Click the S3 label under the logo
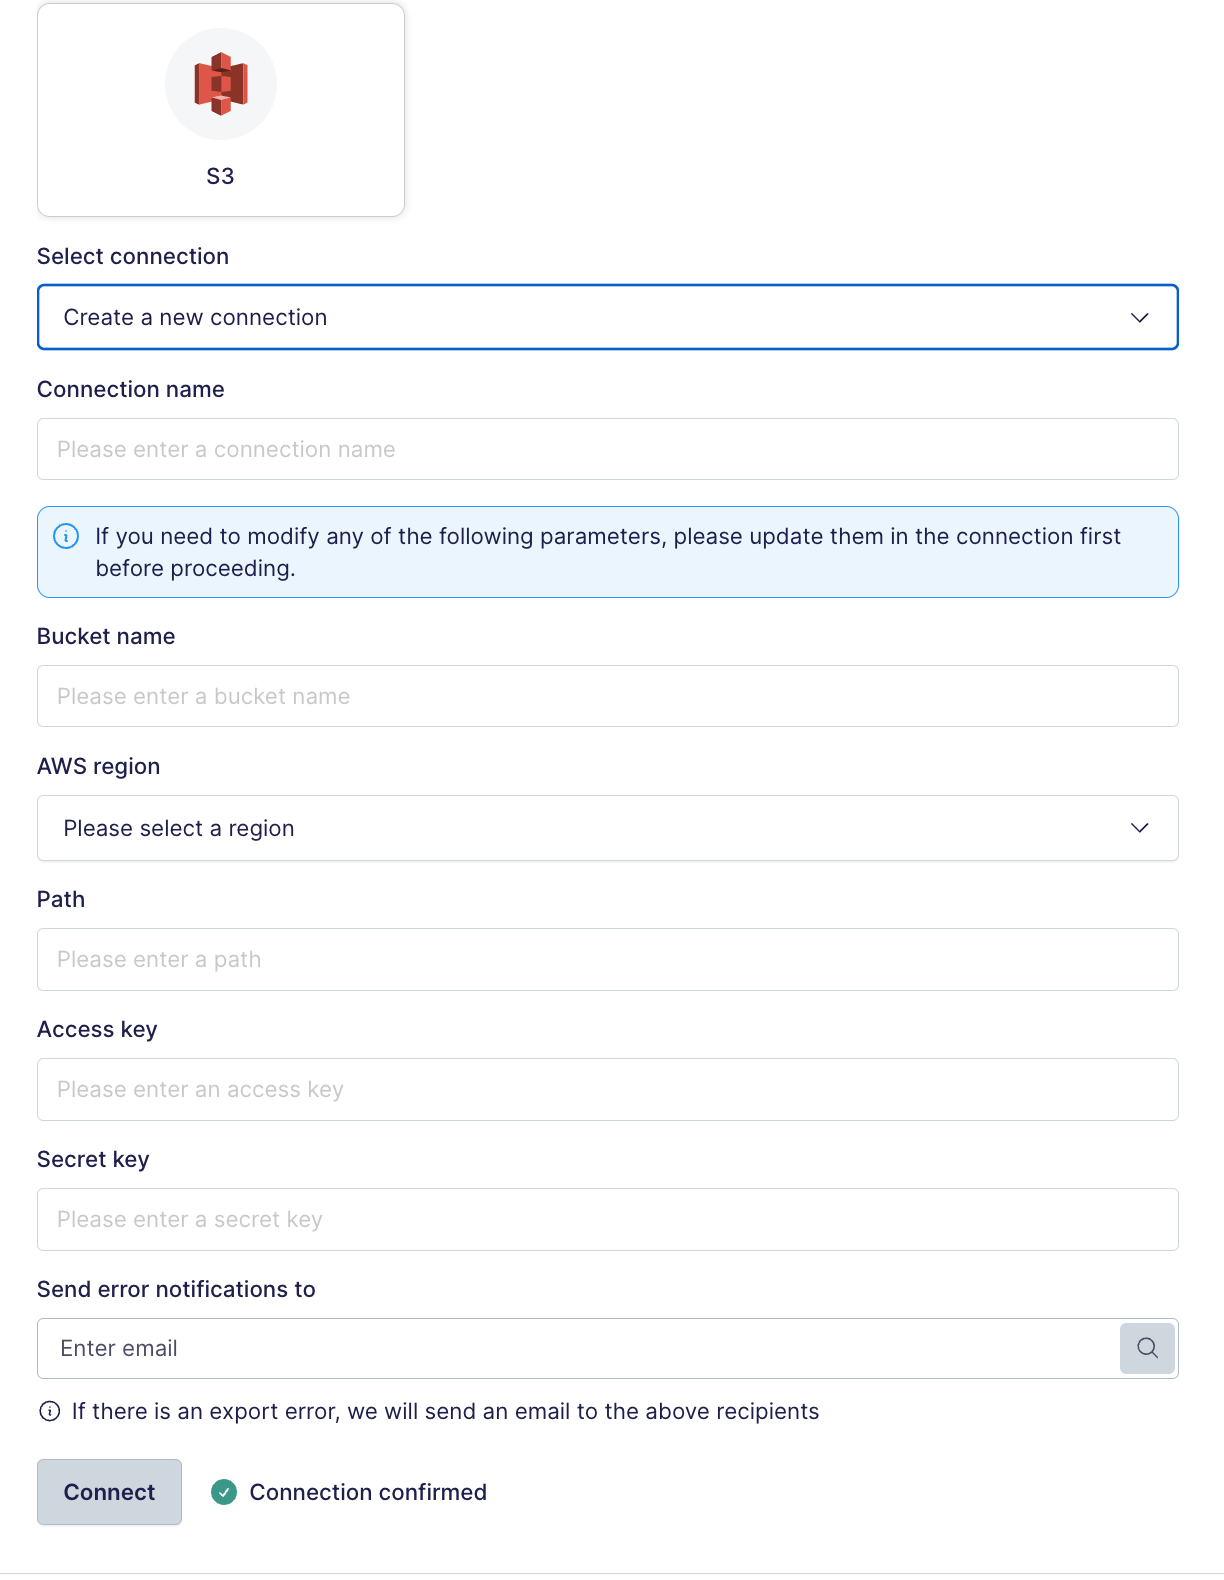 [220, 176]
